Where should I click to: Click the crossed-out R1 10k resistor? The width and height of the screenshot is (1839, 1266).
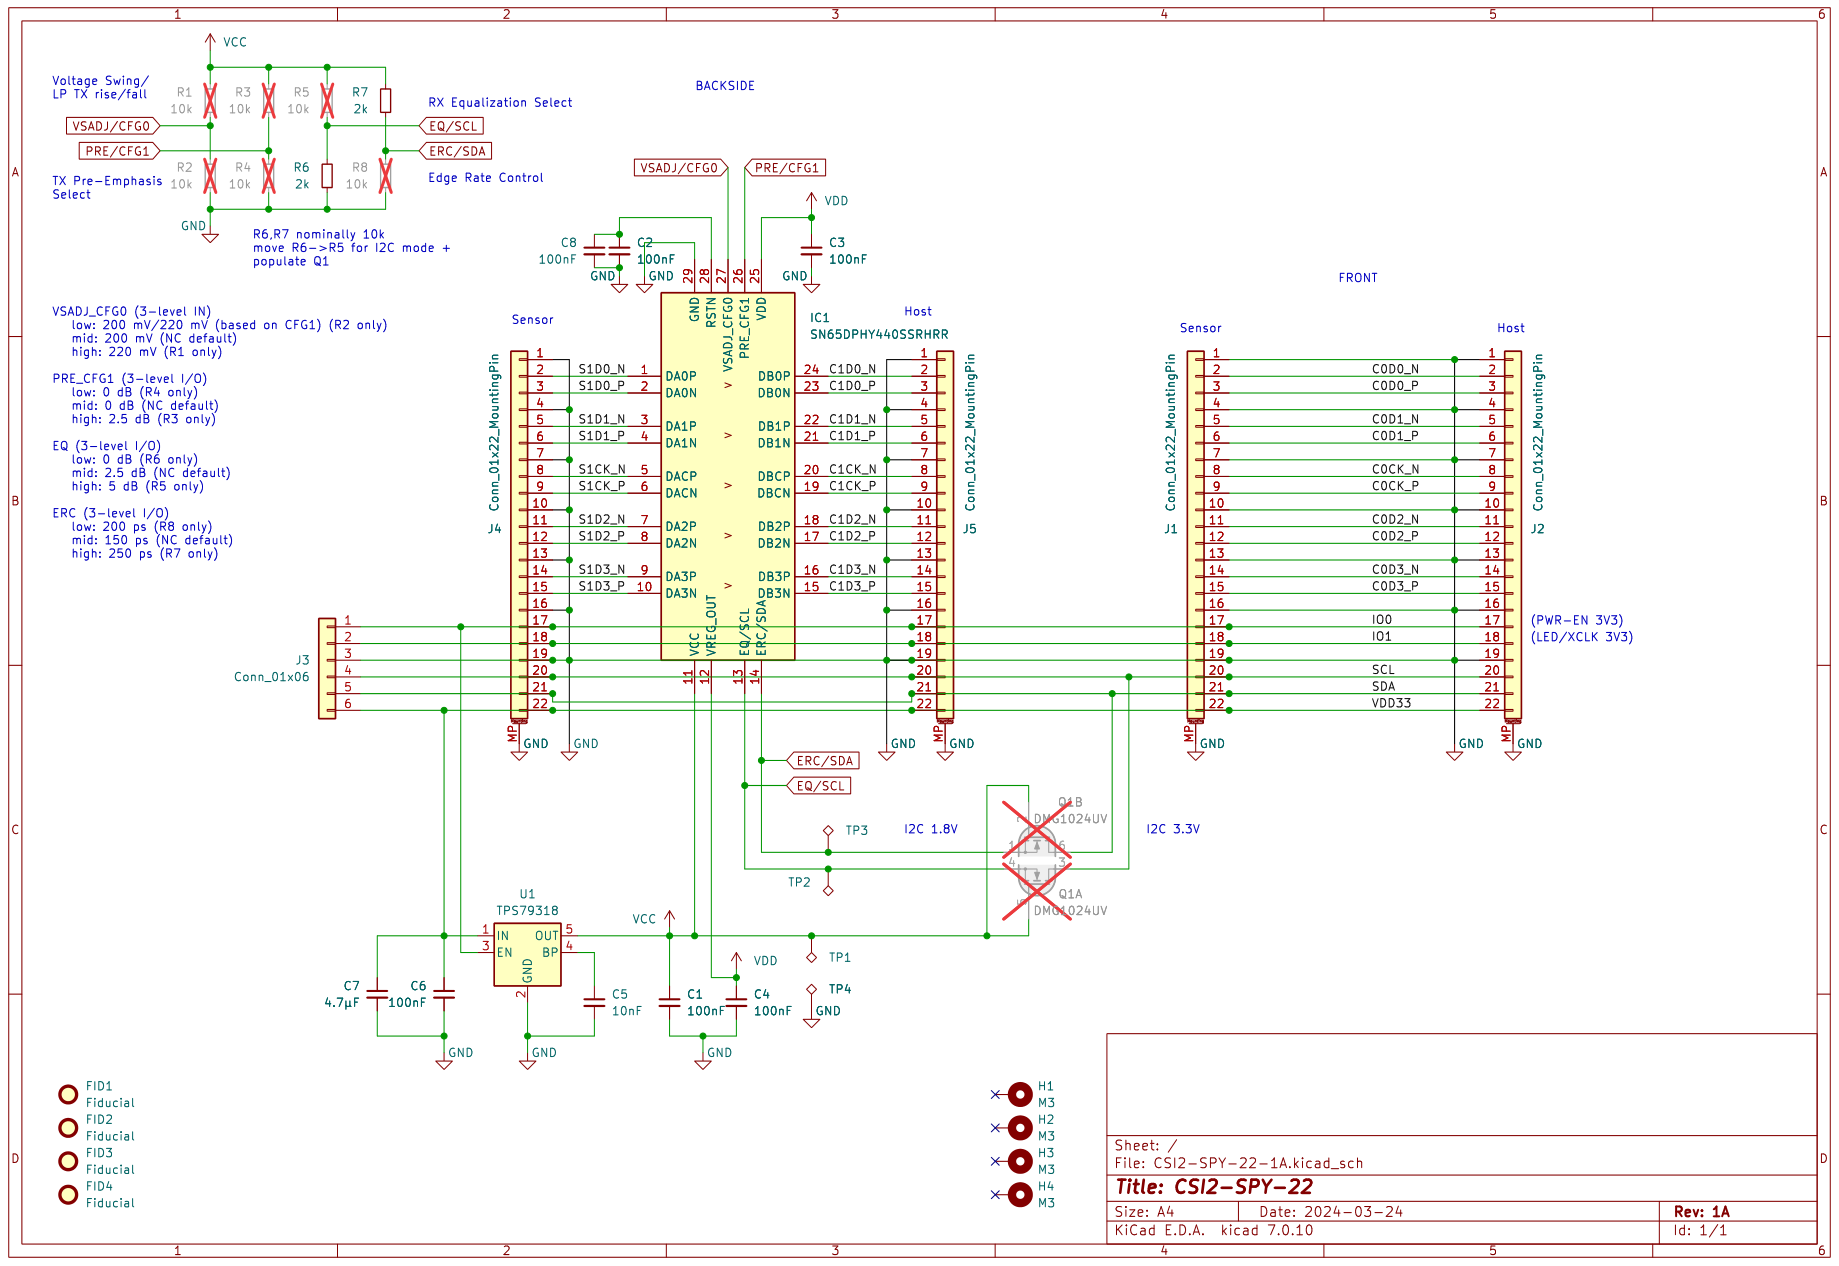coord(210,100)
